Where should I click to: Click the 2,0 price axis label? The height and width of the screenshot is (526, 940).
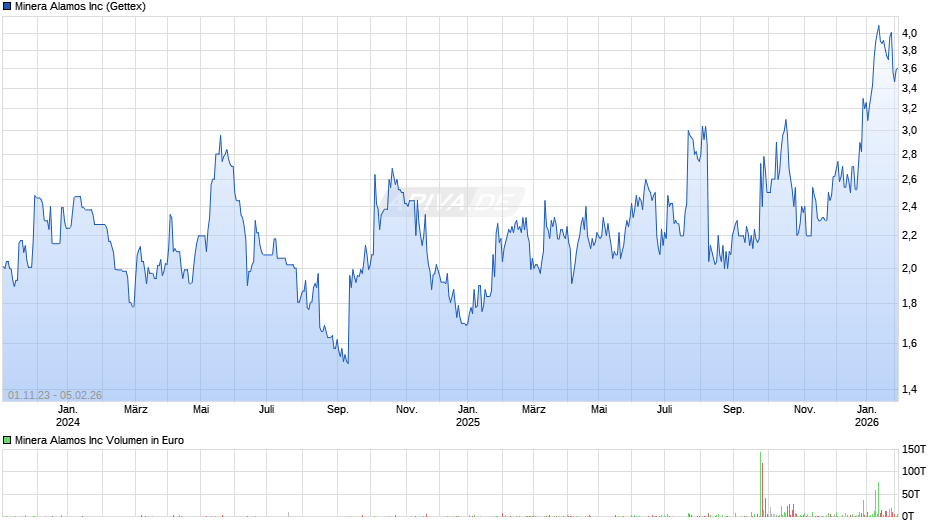point(909,268)
